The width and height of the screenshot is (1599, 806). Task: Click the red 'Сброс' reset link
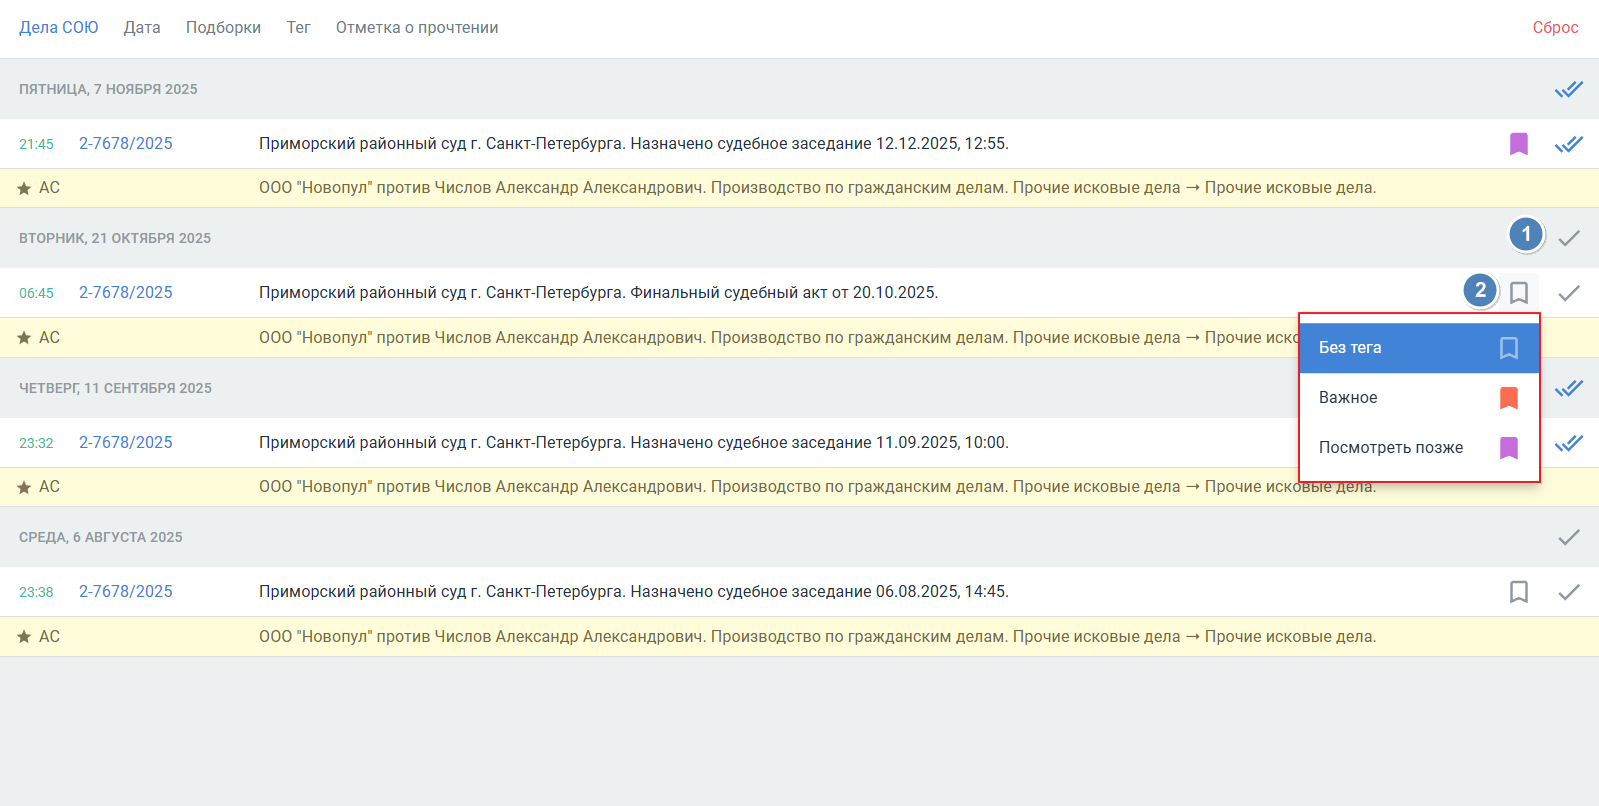coord(1554,28)
